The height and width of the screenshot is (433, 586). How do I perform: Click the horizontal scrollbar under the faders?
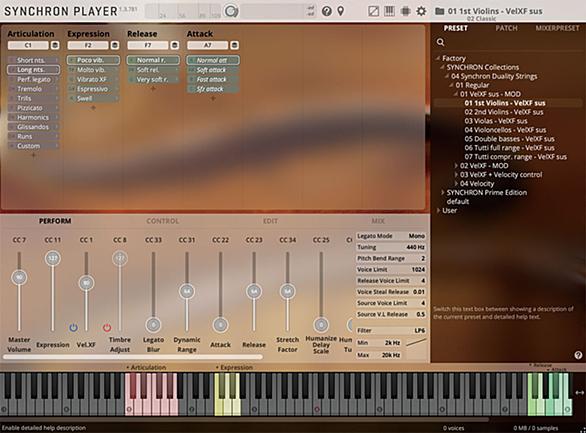pyautogui.click(x=133, y=357)
